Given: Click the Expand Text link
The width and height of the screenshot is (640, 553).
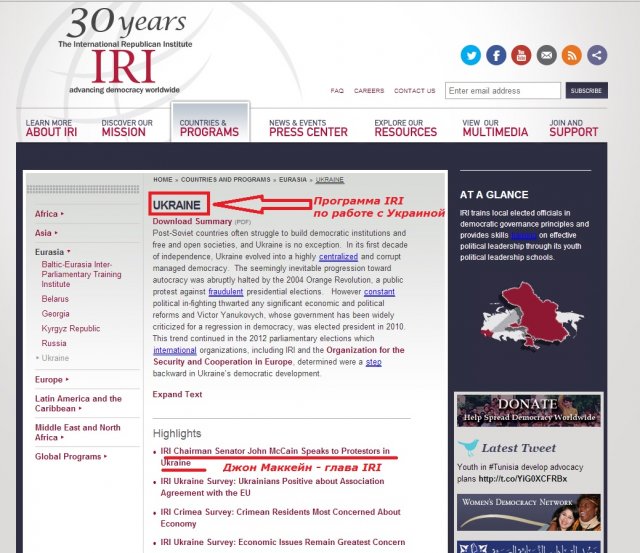Looking at the screenshot, I should (x=177, y=394).
